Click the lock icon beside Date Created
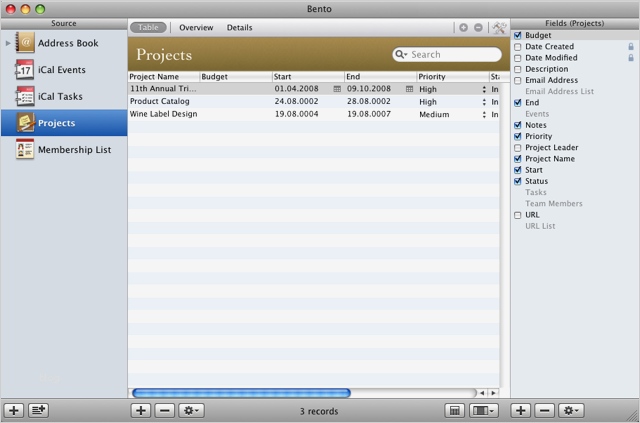 [631, 47]
